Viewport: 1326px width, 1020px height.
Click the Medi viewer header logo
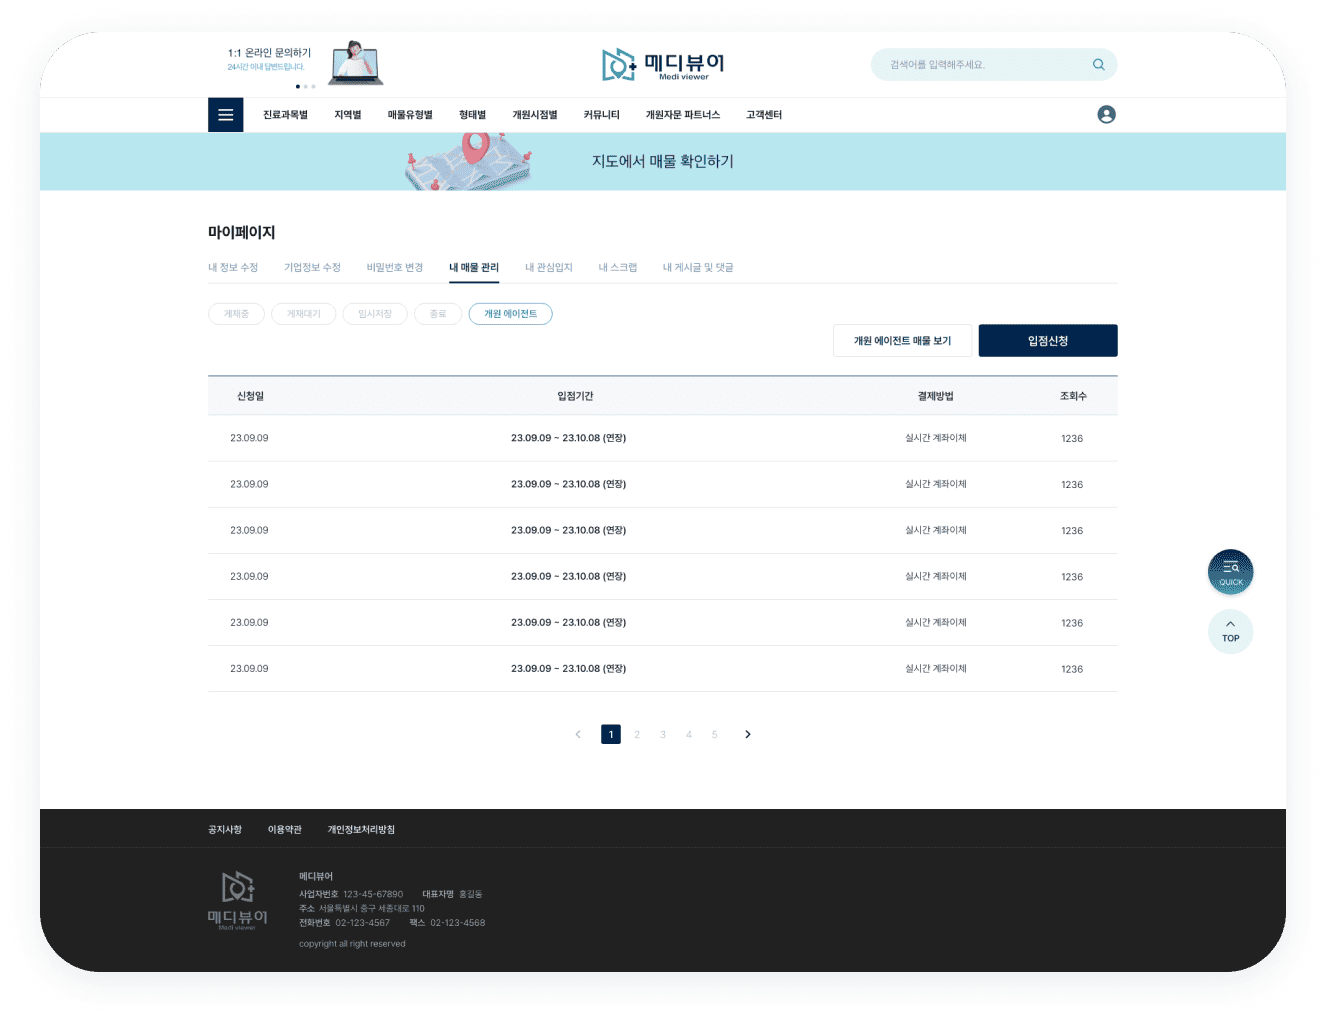point(663,65)
